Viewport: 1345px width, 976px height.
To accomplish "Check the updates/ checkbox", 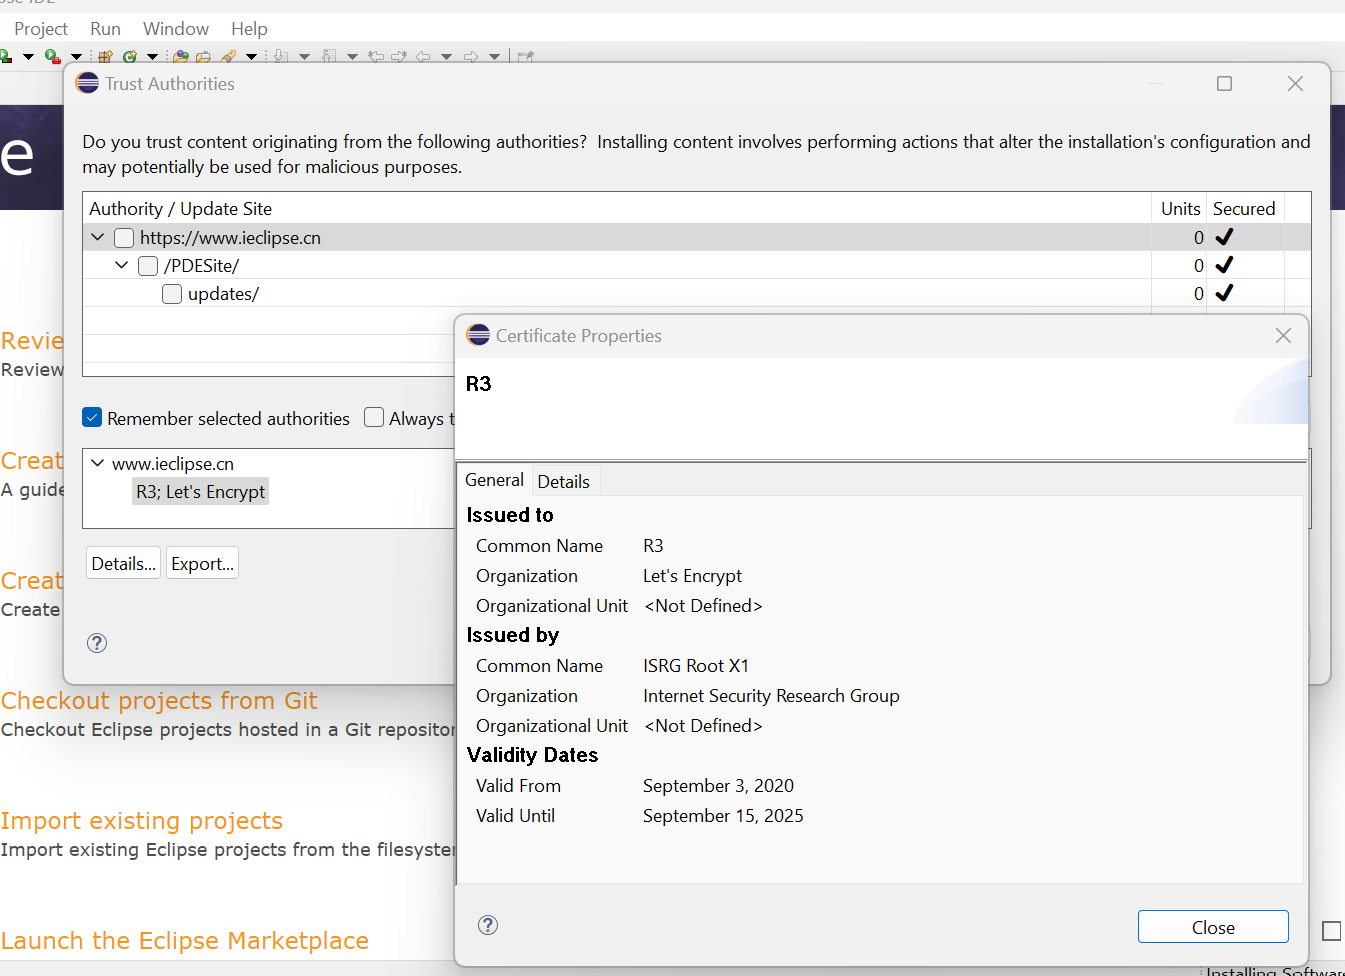I will tap(172, 294).
